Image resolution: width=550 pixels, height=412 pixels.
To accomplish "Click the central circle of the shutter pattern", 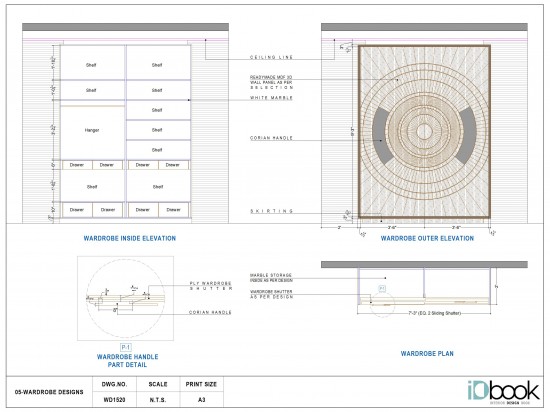I will coord(424,131).
